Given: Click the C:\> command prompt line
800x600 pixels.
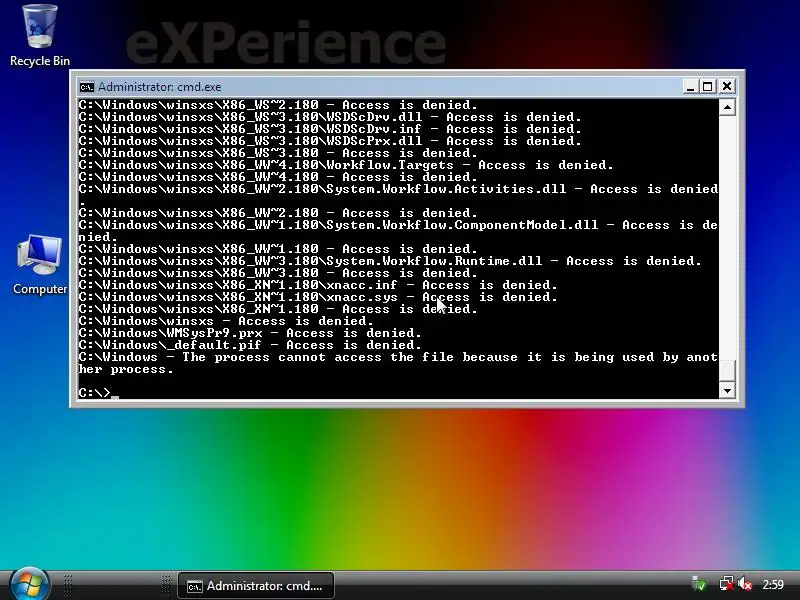Looking at the screenshot, I should coord(98,392).
